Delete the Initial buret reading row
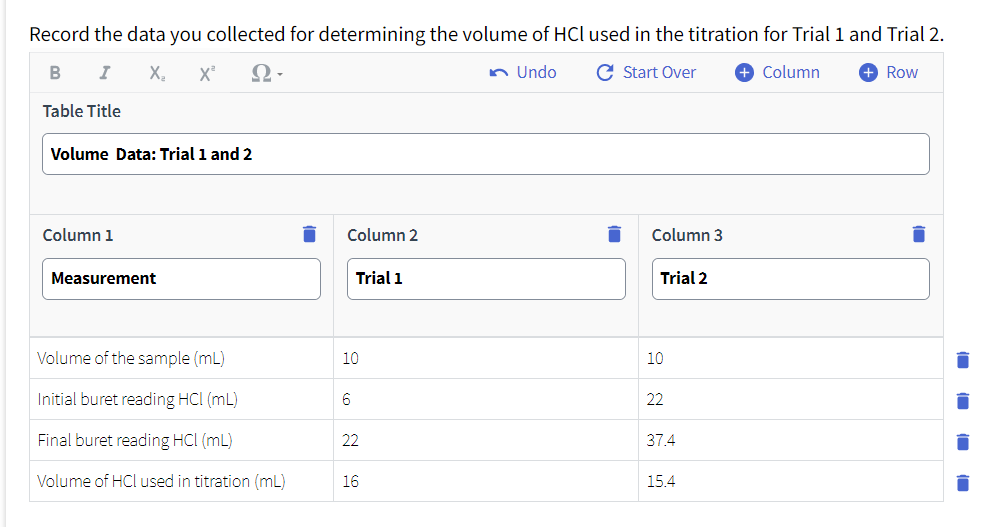This screenshot has width=991, height=527. pyautogui.click(x=963, y=401)
